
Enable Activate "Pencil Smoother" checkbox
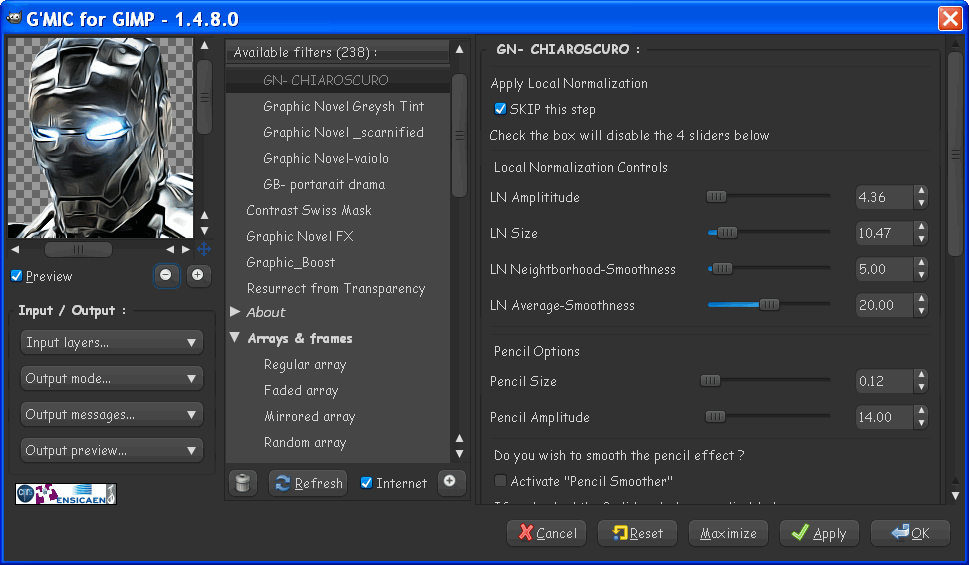[501, 480]
